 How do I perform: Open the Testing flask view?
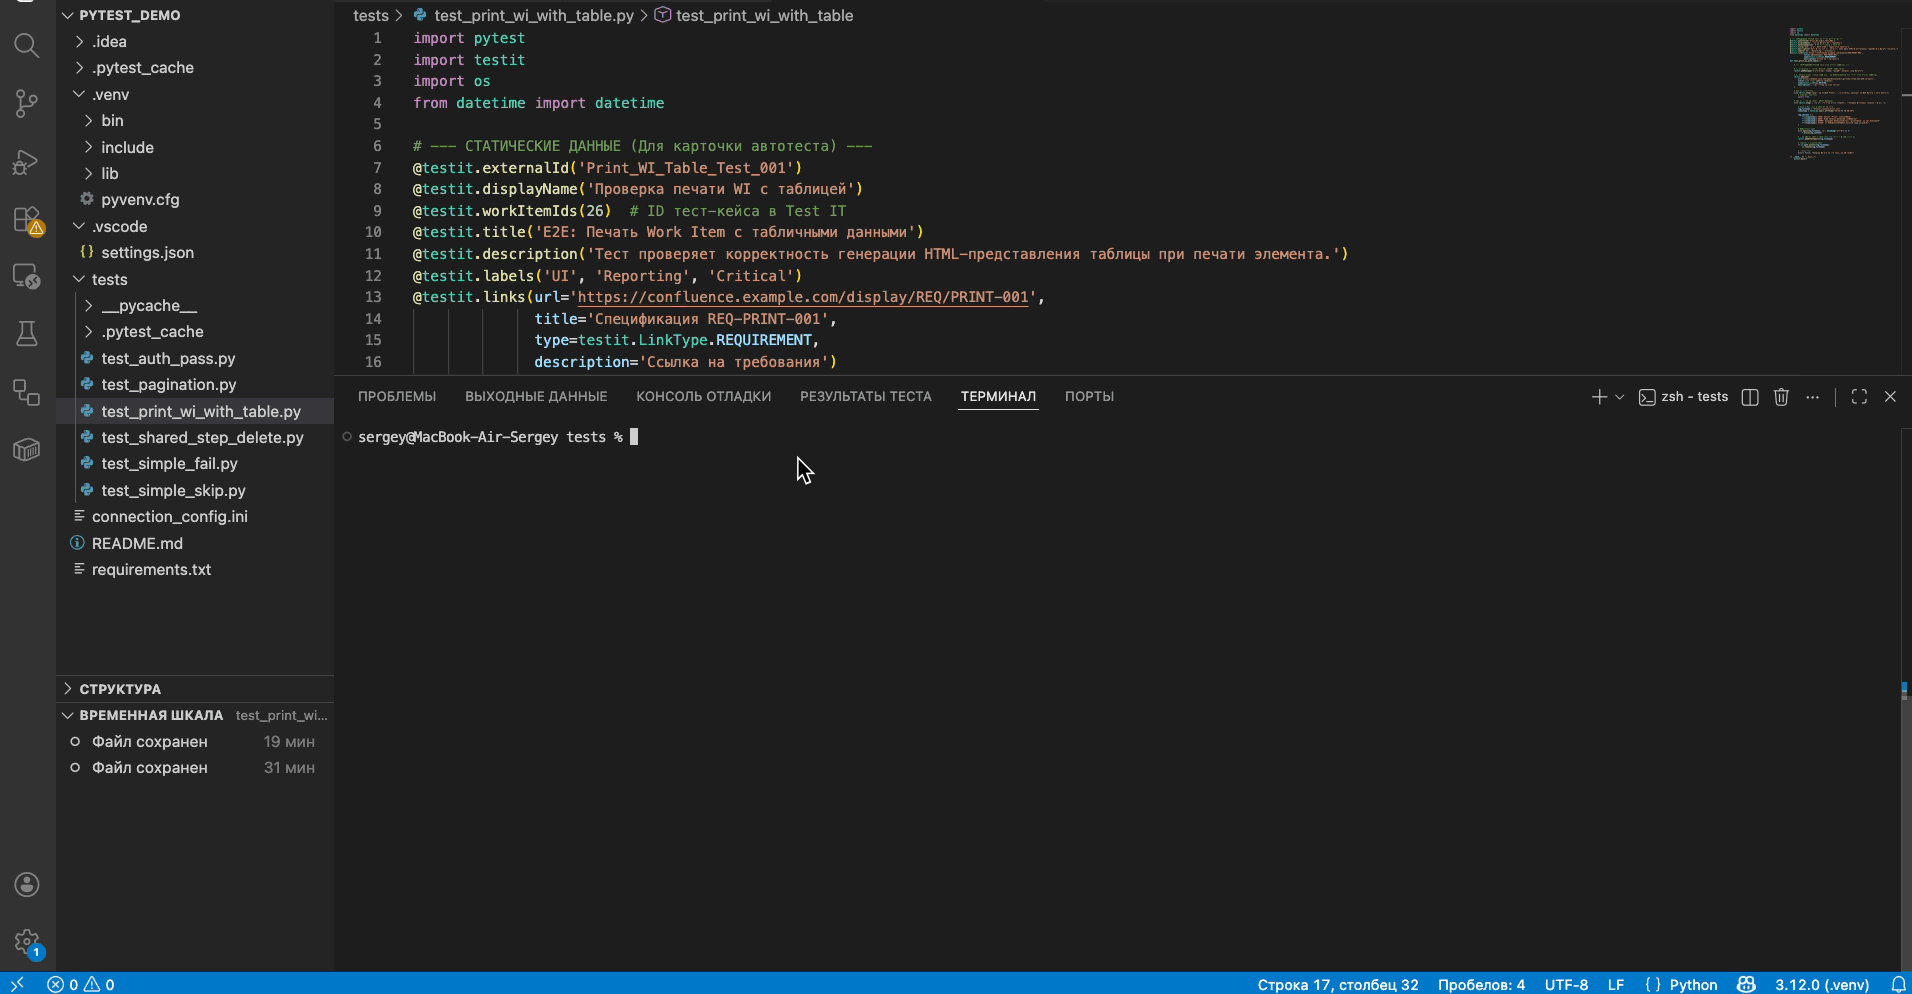tap(27, 334)
